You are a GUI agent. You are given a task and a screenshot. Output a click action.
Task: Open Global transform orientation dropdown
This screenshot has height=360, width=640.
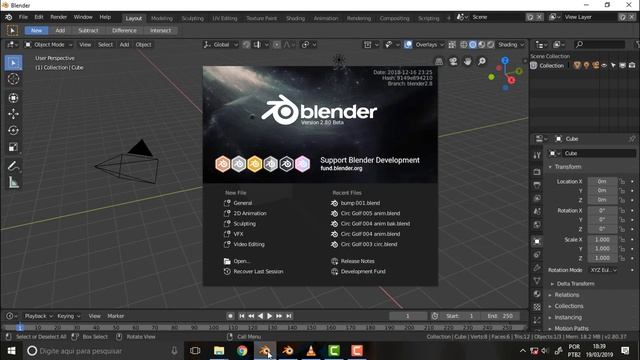click(x=221, y=44)
